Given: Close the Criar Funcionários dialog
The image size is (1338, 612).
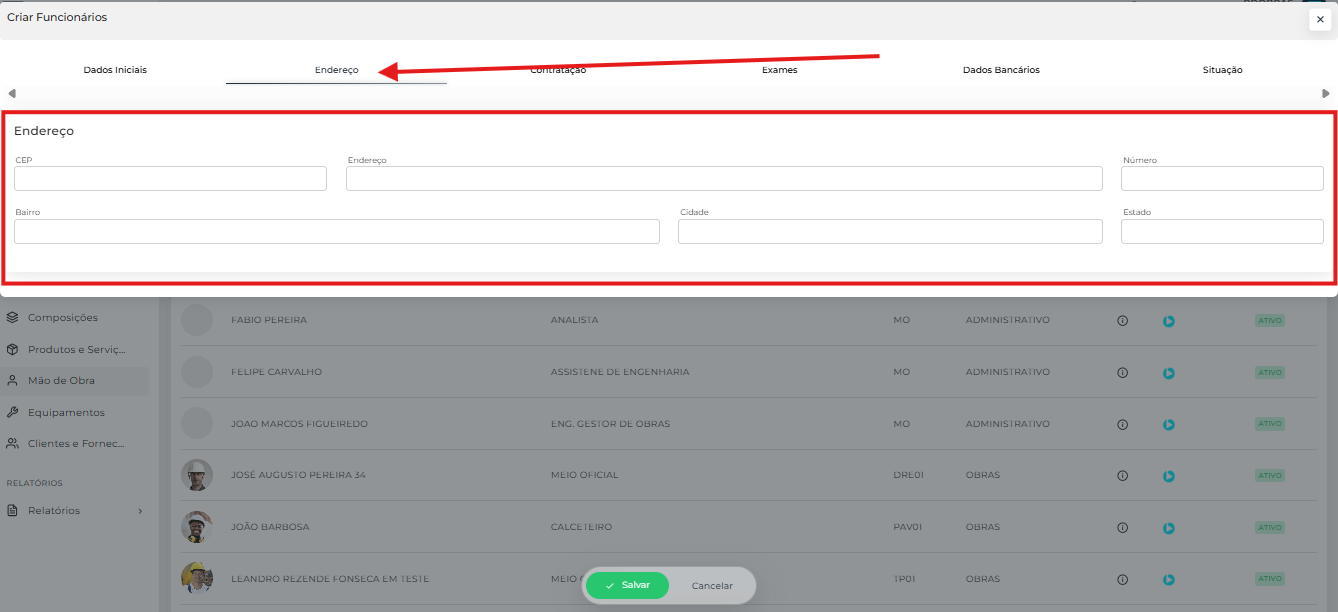Looking at the screenshot, I should pos(1320,19).
